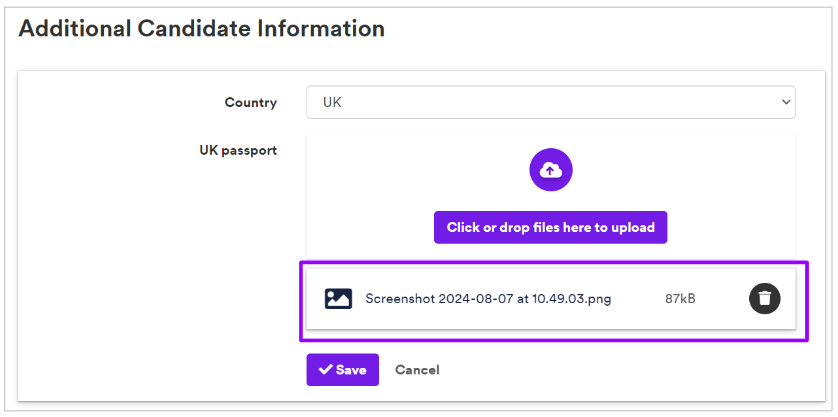Cancel the candidate information form
Viewport: 838px width, 417px height.
[417, 369]
